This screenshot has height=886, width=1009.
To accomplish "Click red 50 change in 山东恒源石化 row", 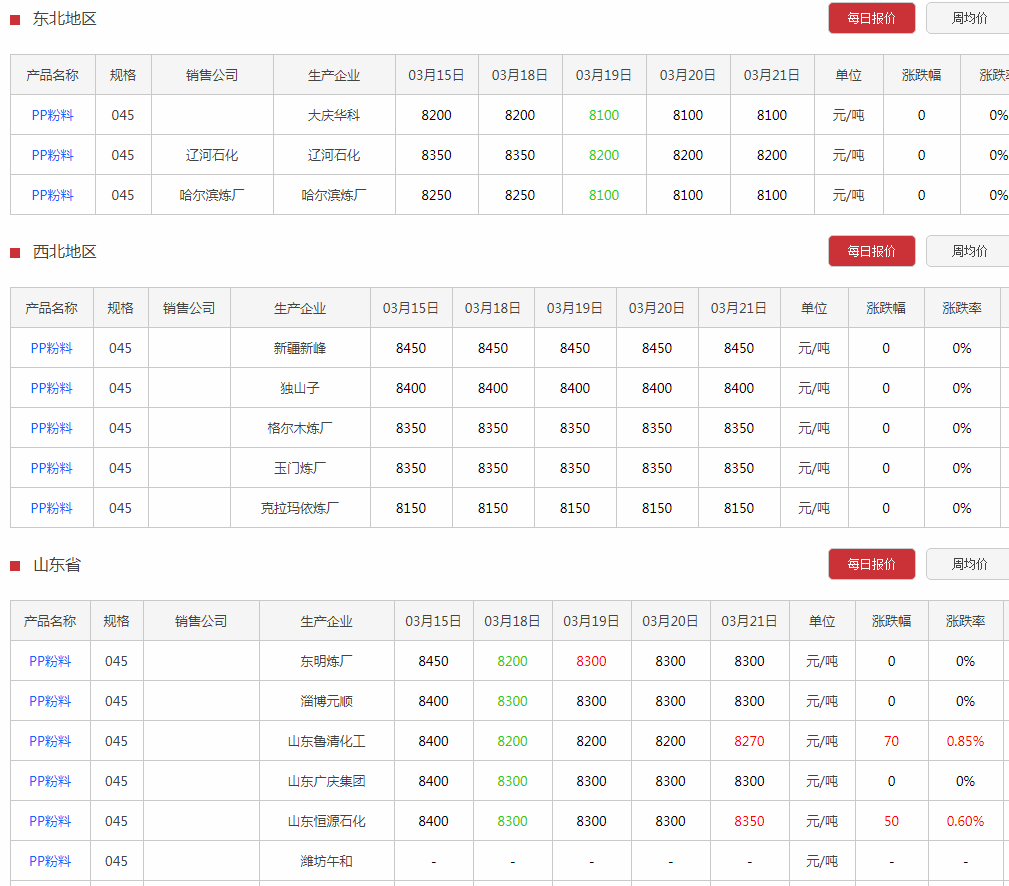I will (891, 821).
